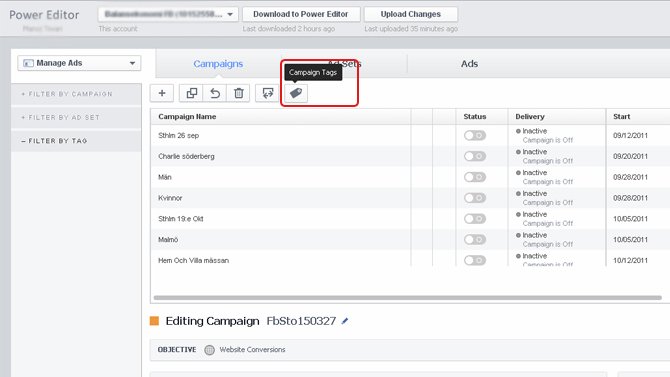Image resolution: width=670 pixels, height=377 pixels.
Task: Select Hem Och Villa mässan campaign
Action: (194, 260)
